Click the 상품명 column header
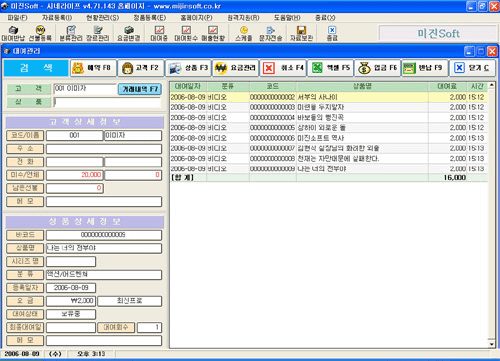Viewport: 500px width, 361px height. 362,87
